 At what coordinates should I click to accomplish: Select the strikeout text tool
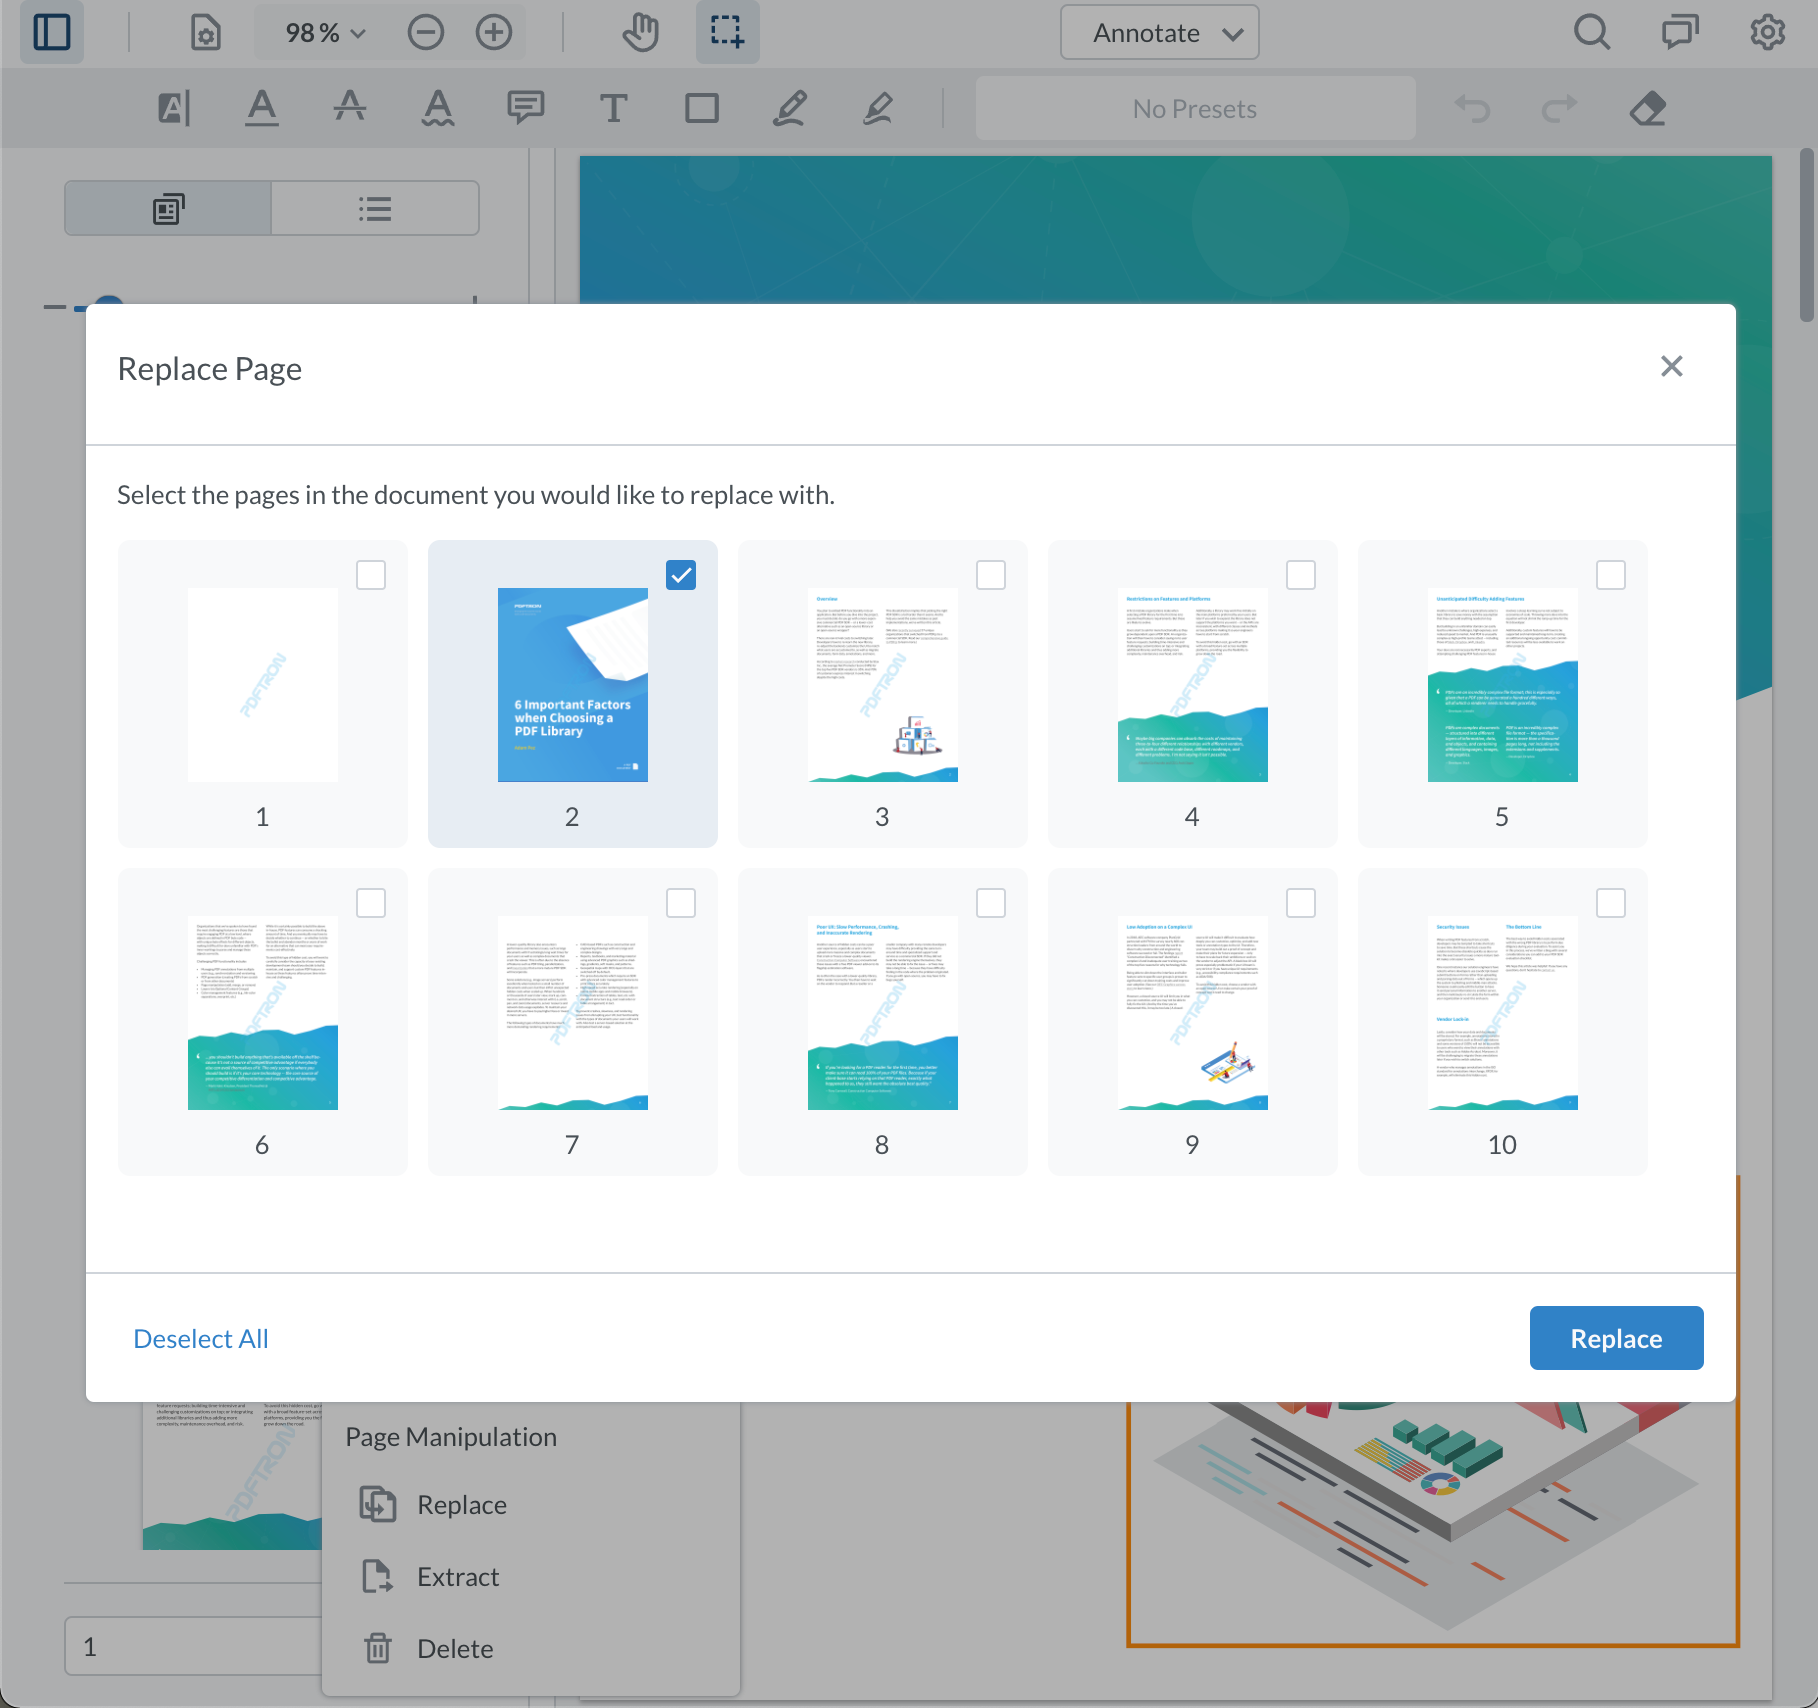(x=350, y=108)
